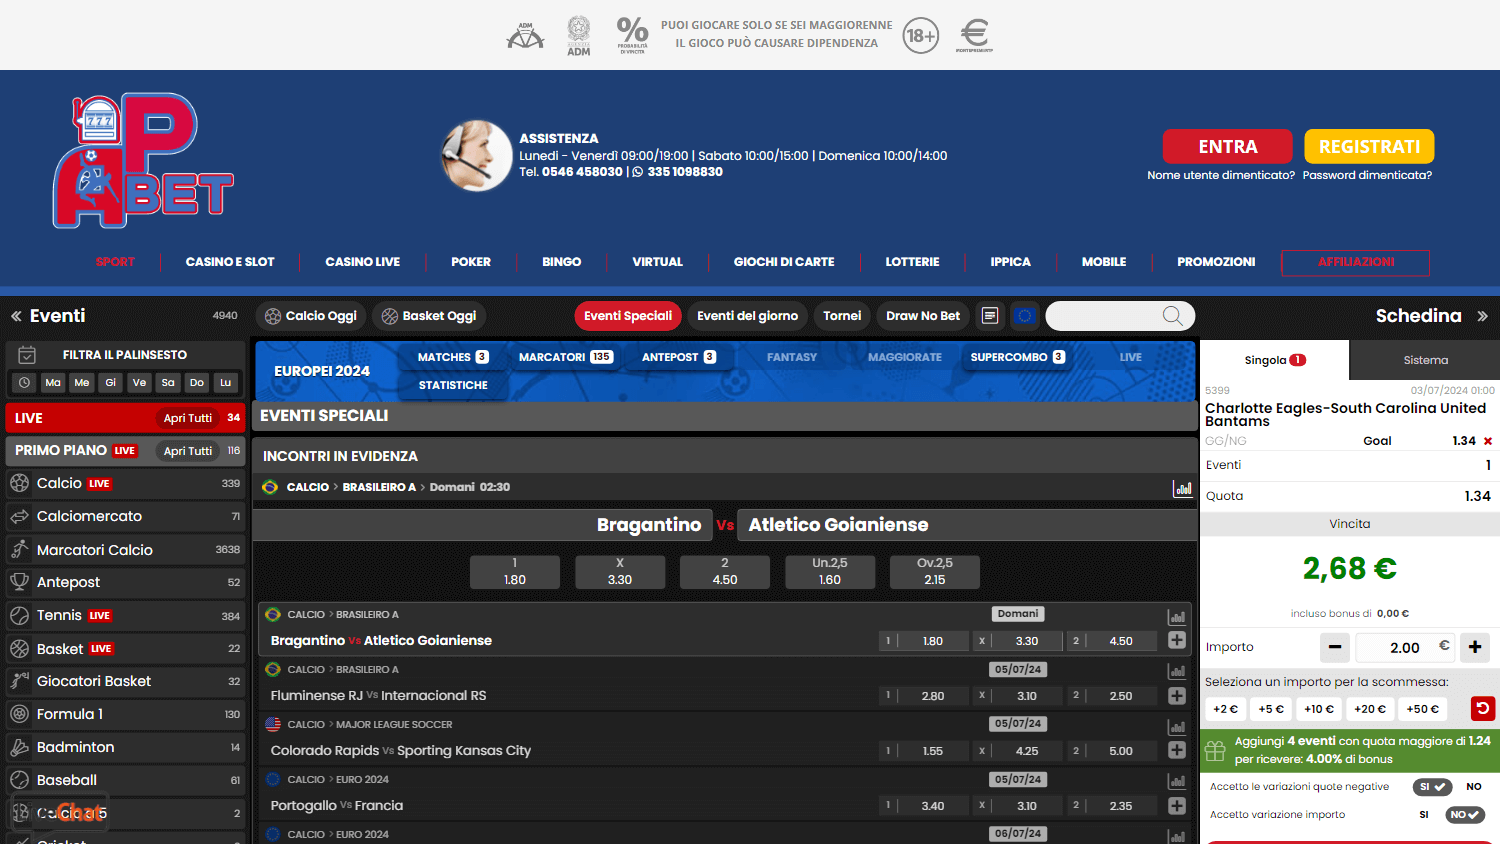The image size is (1500, 844).
Task: Open the Badminton shuttlecock icon
Action: coord(19,747)
